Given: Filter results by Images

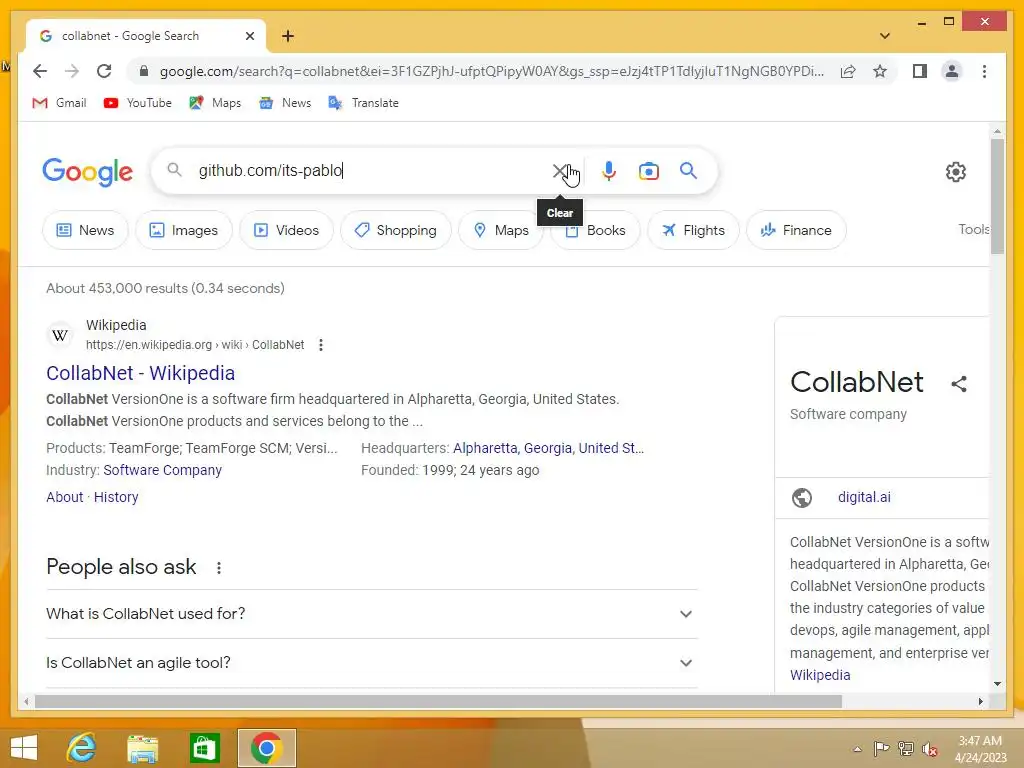Looking at the screenshot, I should click(x=184, y=230).
